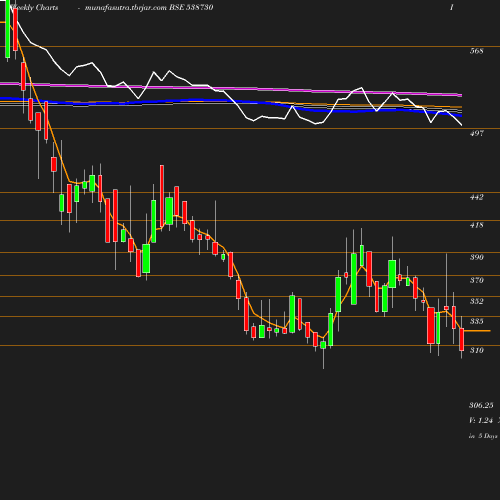
Task: Click the "370" price level label
Action: tap(476, 280)
